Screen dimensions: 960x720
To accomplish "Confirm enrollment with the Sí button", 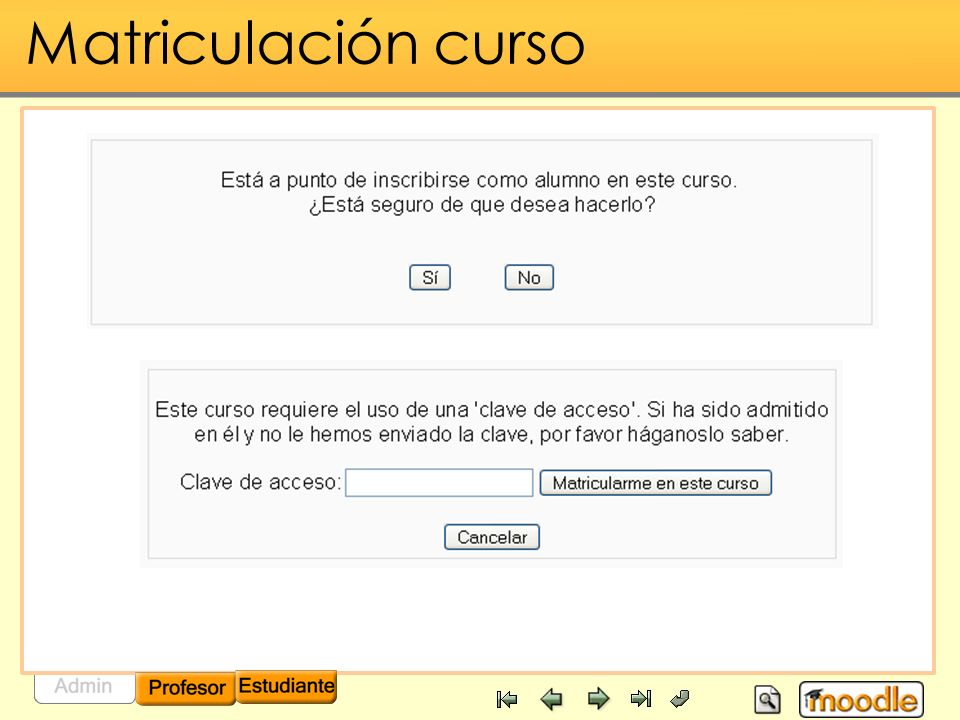I will (430, 277).
